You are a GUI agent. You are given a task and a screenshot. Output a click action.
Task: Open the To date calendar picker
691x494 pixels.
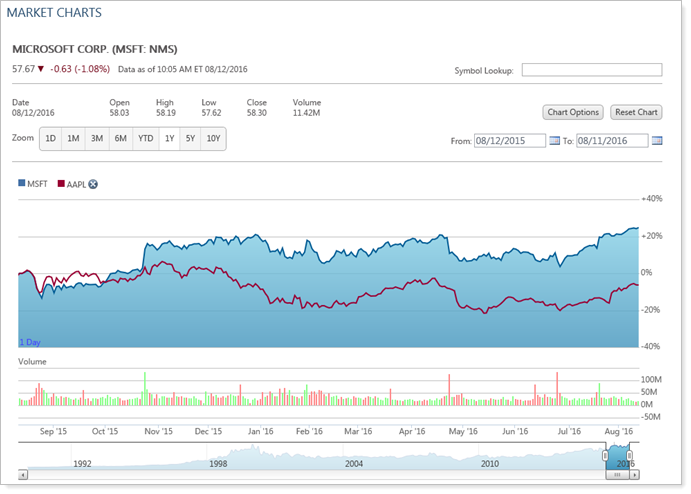(657, 141)
